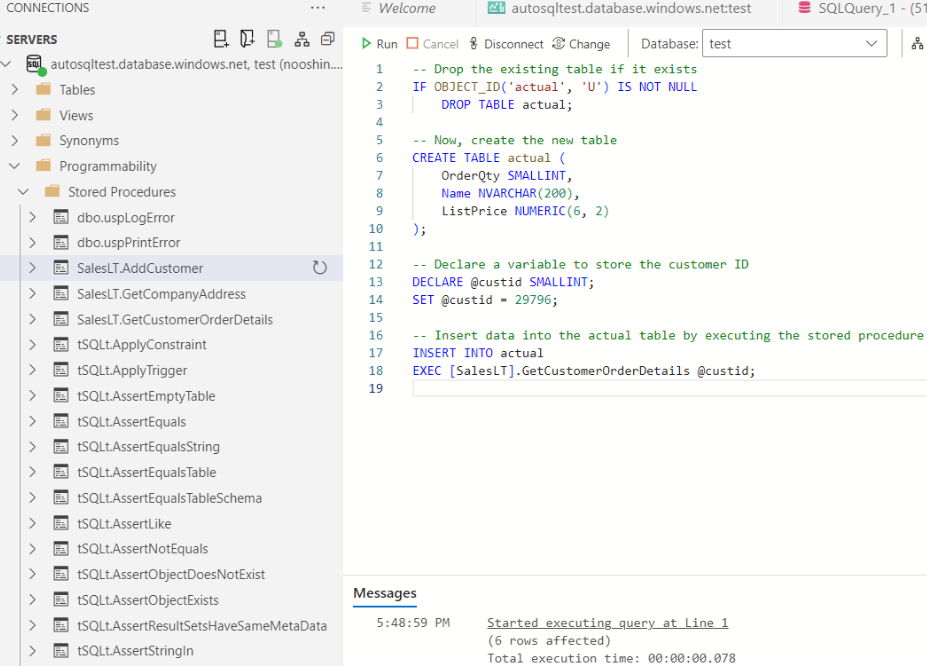Click line number 6 in the gutter

379,158
